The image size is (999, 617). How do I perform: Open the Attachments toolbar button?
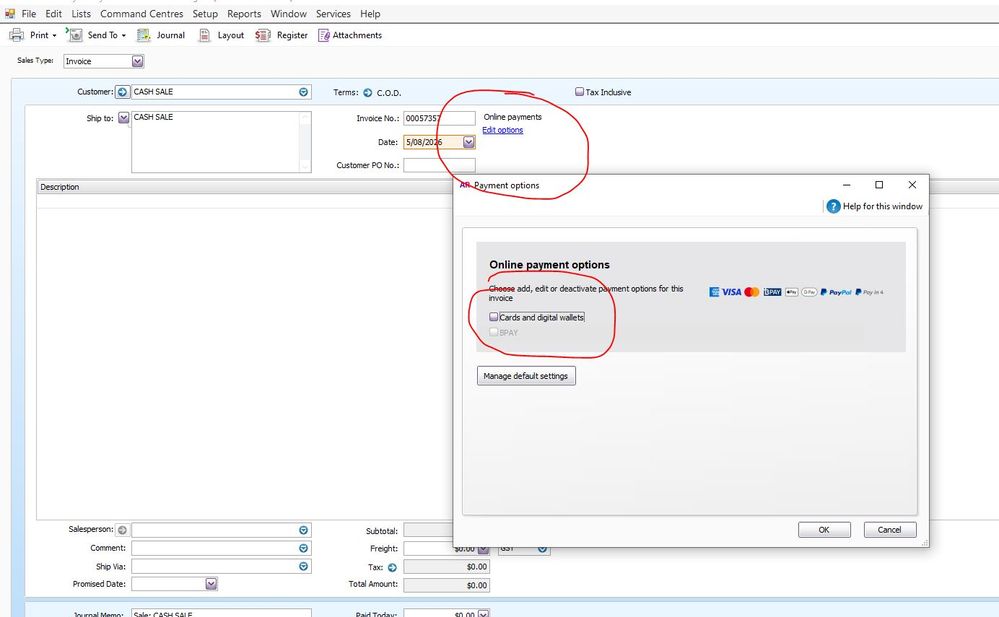(350, 35)
